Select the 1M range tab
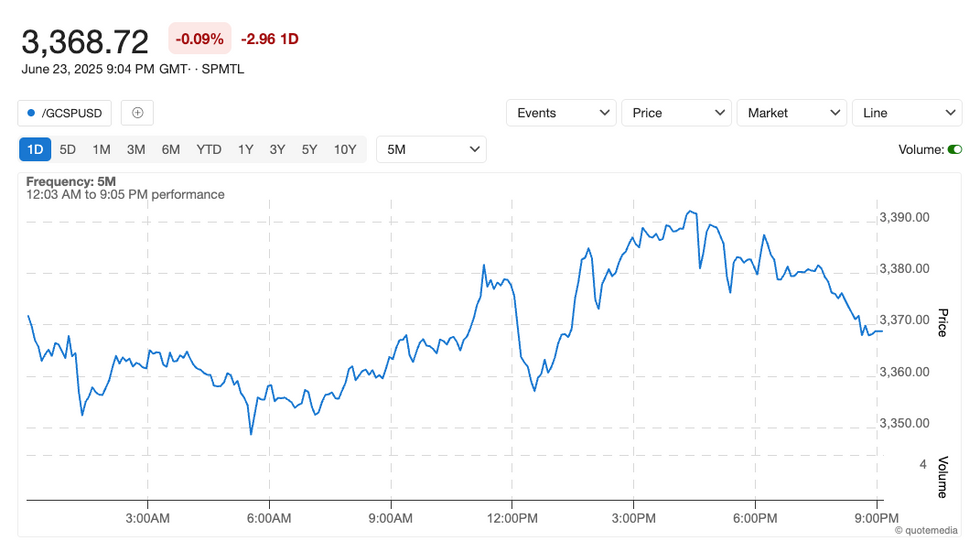 pos(101,150)
